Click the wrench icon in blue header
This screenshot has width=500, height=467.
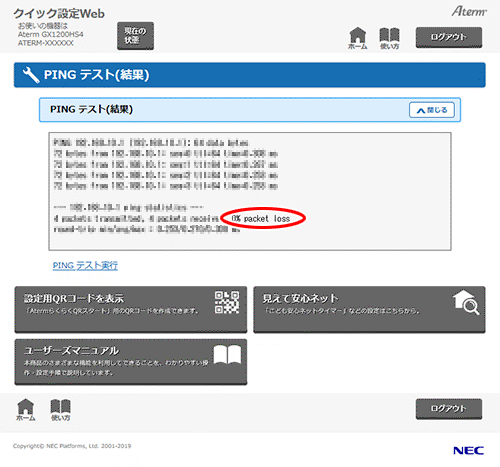point(31,75)
